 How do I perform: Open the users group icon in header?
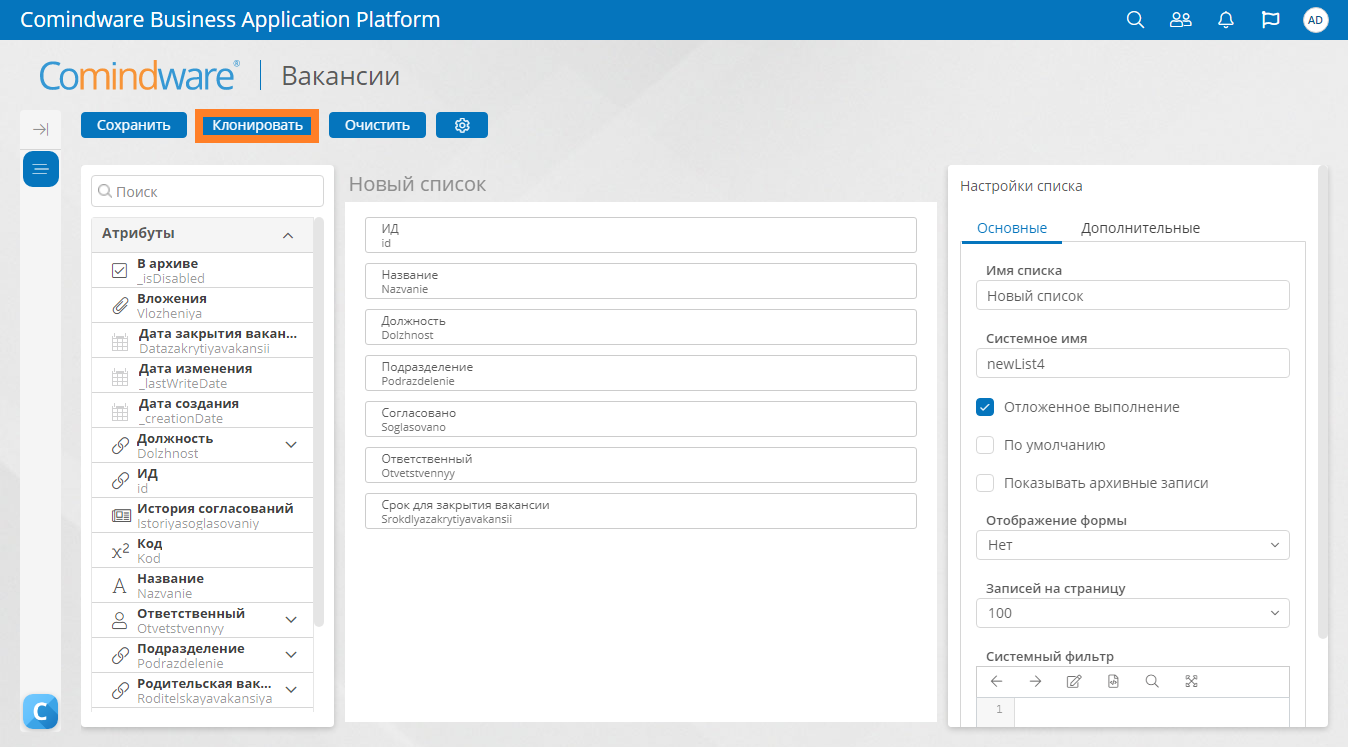(x=1181, y=20)
